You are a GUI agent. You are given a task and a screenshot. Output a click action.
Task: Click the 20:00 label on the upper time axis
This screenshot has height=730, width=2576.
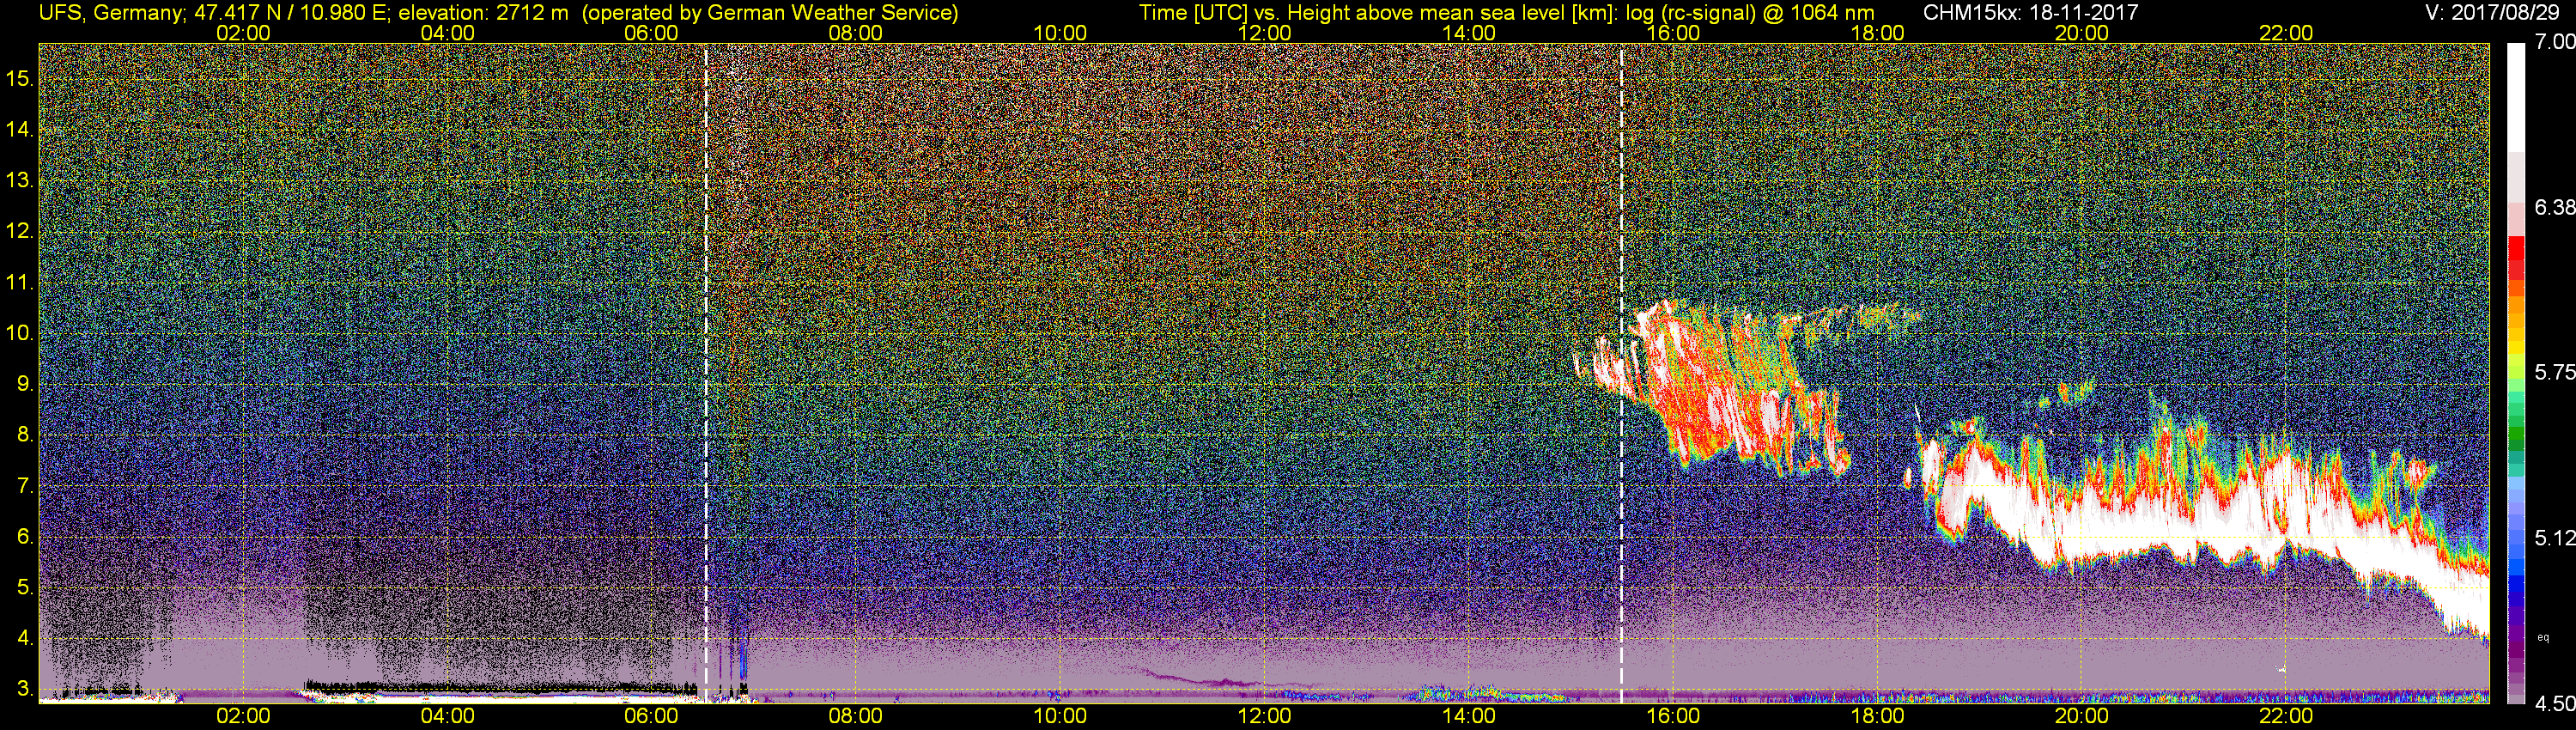[2082, 33]
